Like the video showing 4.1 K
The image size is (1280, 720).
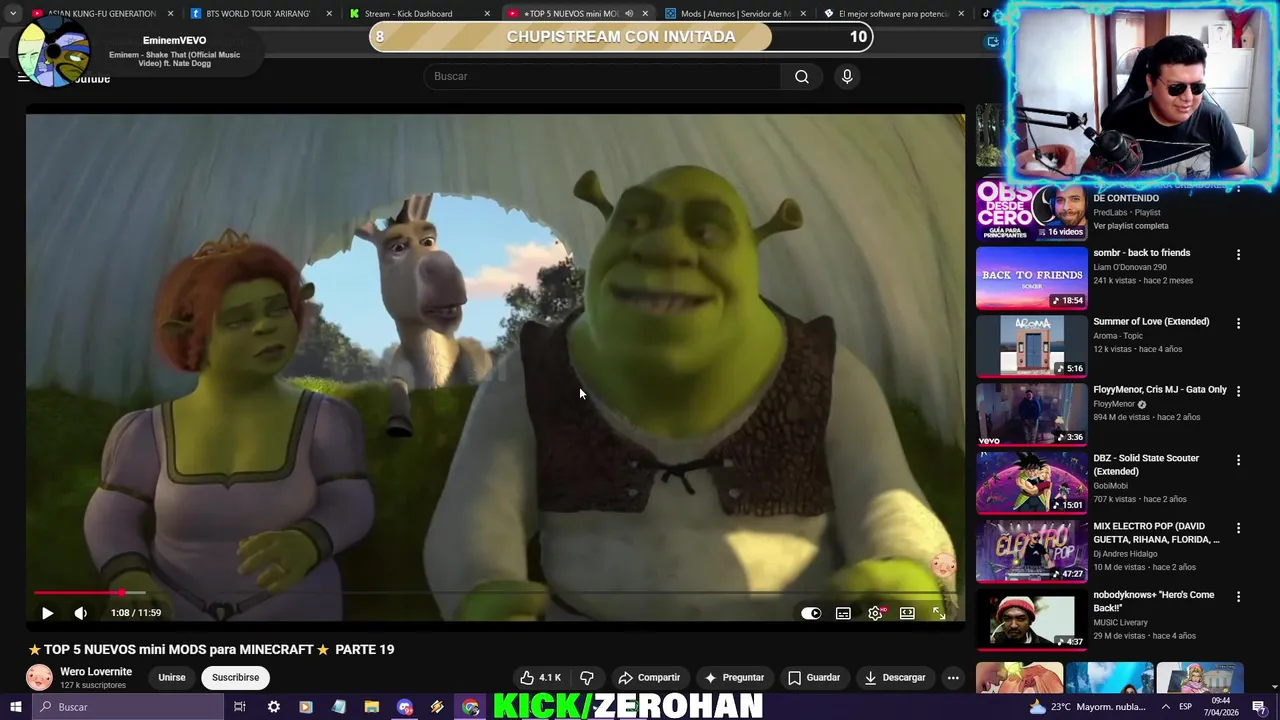tap(540, 677)
